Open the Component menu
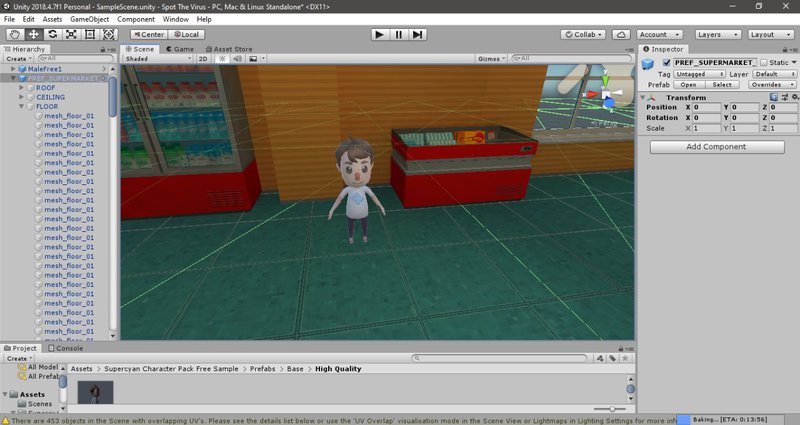 (x=136, y=19)
